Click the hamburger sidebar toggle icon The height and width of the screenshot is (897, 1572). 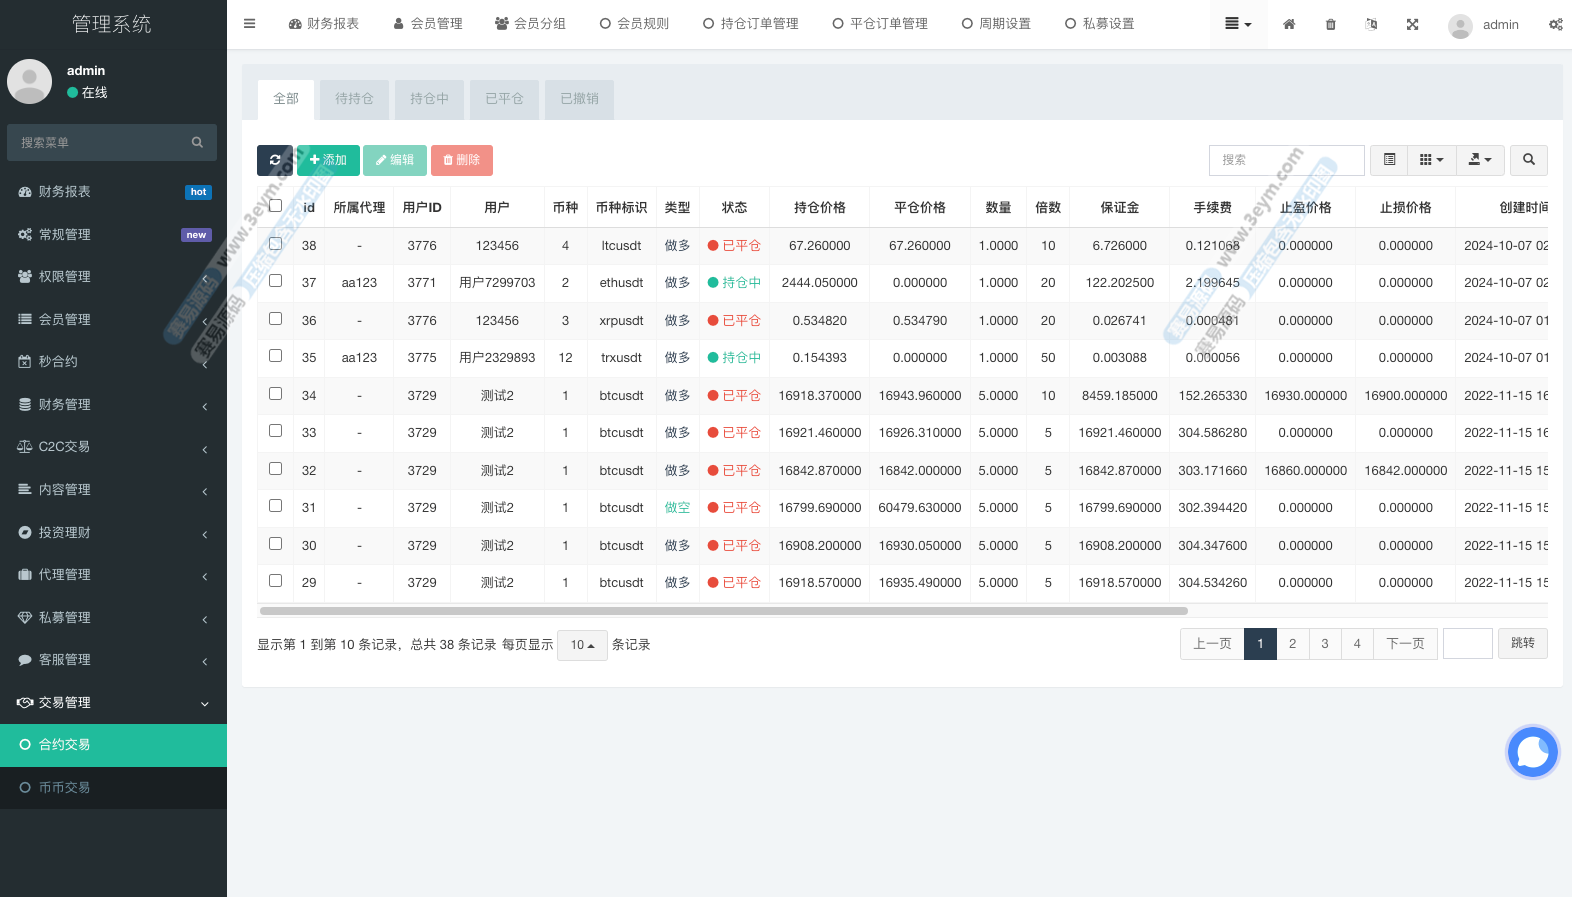point(249,24)
